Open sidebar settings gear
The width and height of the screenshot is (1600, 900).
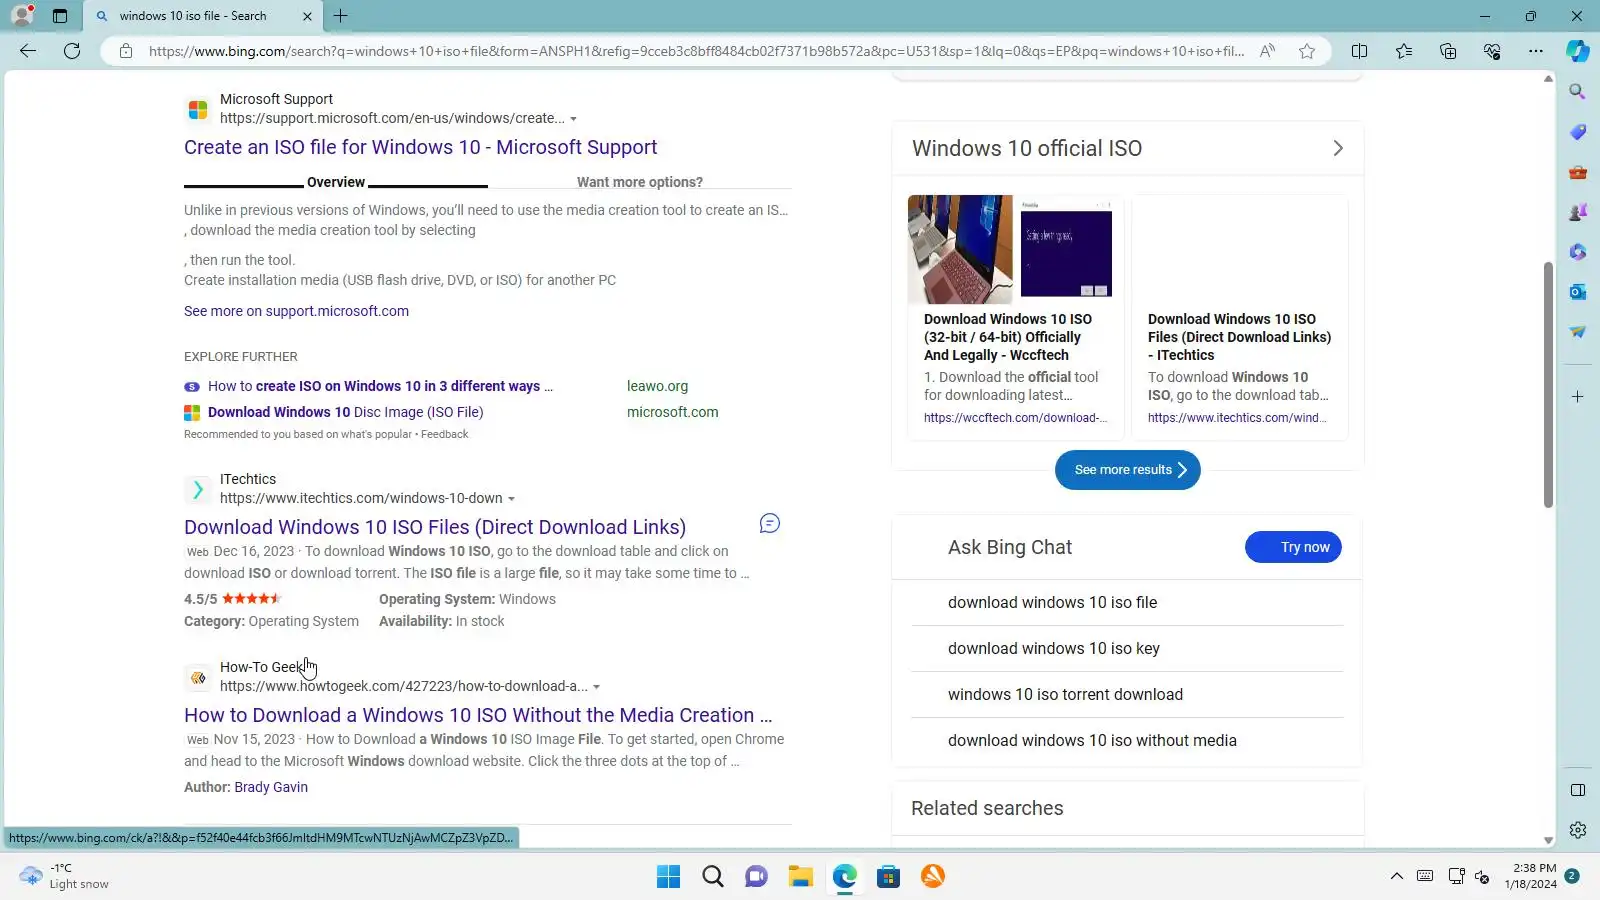(x=1578, y=830)
